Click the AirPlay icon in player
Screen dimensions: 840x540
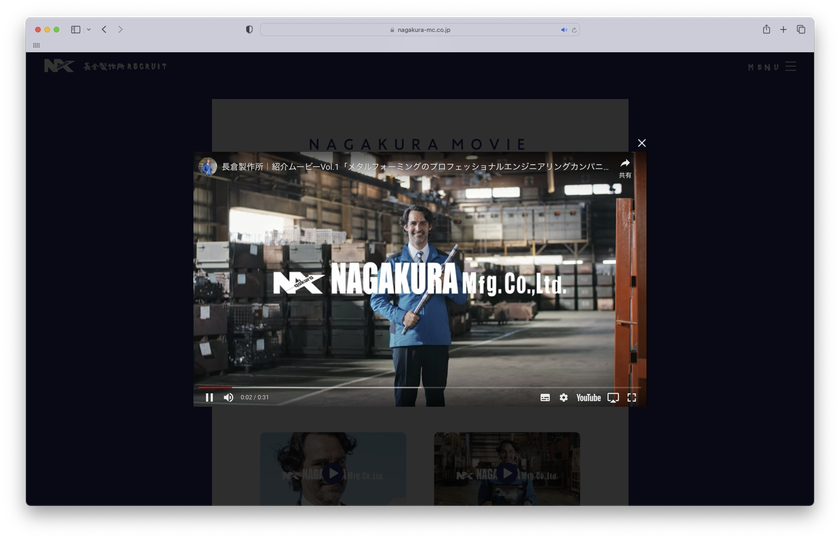pyautogui.click(x=613, y=398)
